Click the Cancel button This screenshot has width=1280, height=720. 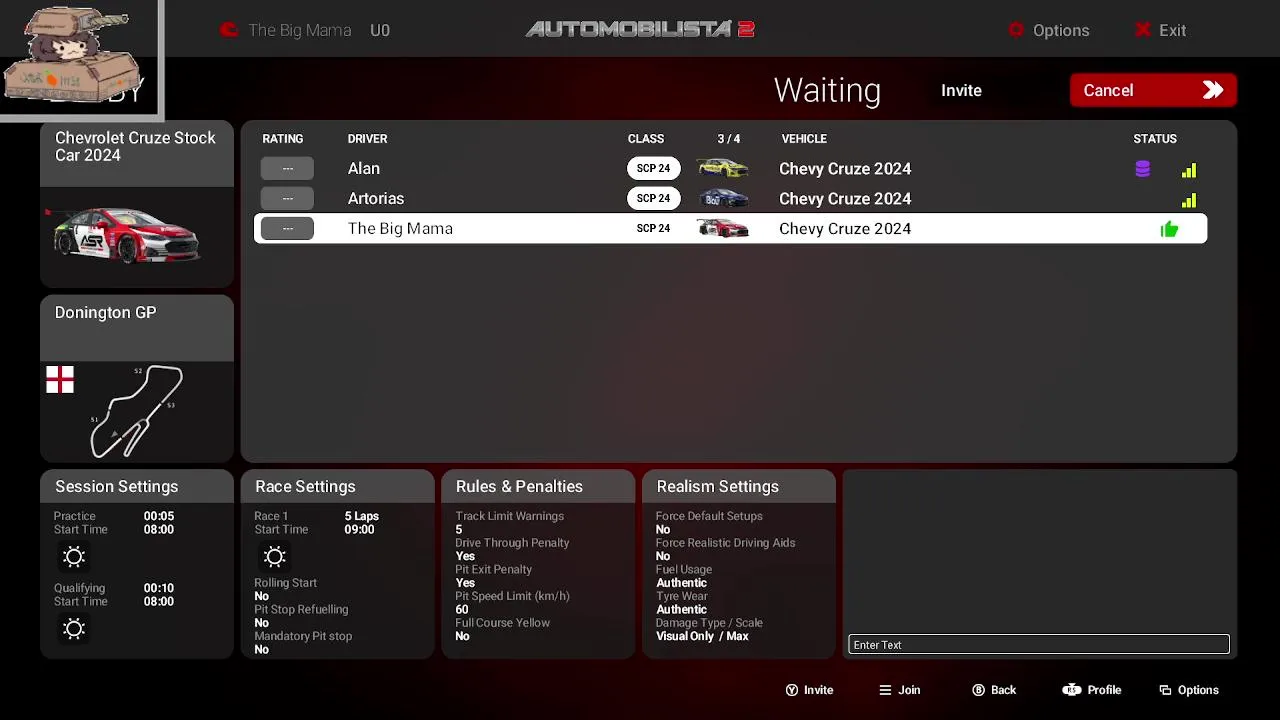(x=1153, y=90)
